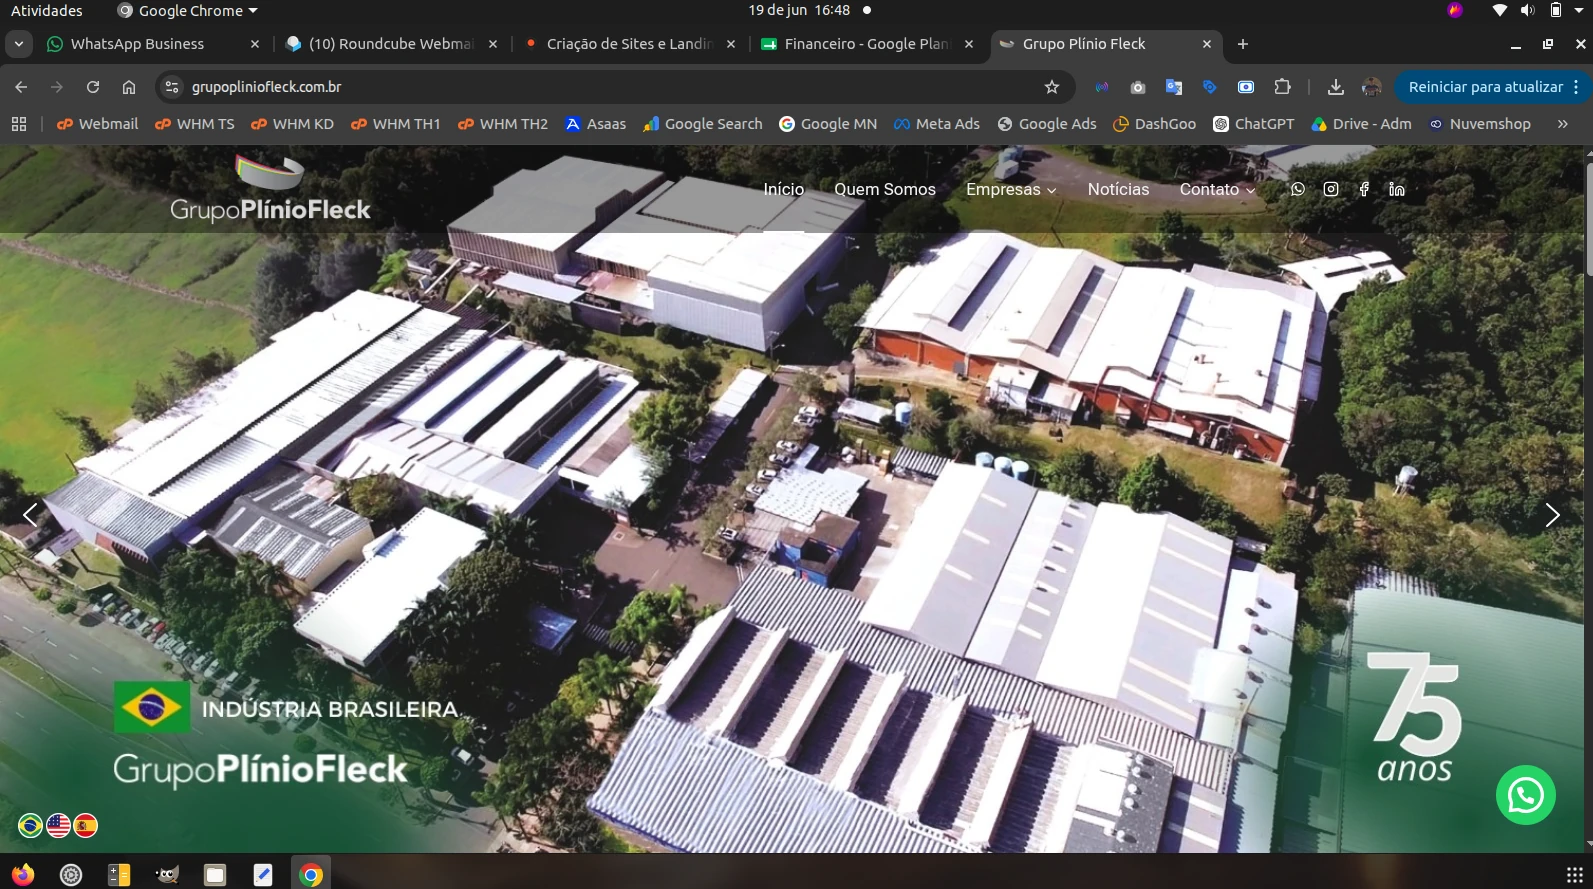The height and width of the screenshot is (889, 1593).
Task: Open the Google Translate extension
Action: point(1174,87)
